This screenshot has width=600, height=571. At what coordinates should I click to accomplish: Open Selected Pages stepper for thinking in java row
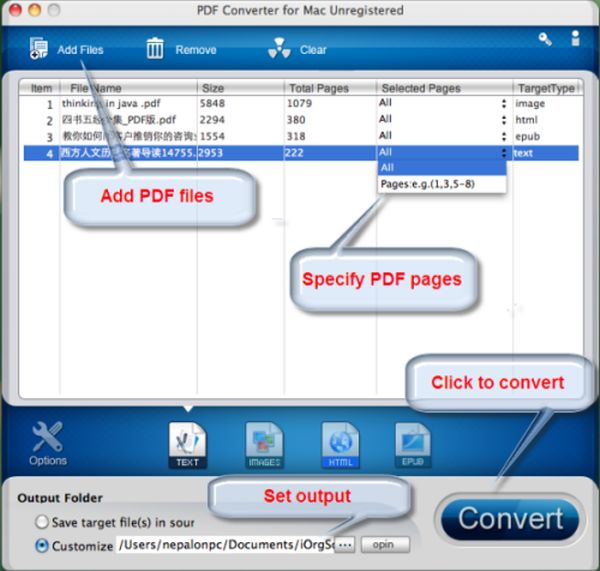coord(504,103)
